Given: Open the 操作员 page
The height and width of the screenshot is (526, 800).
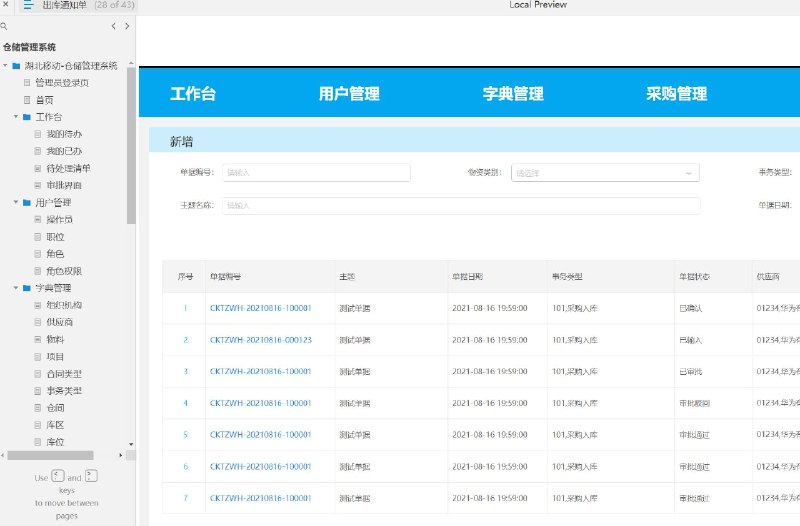Looking at the screenshot, I should pos(60,219).
